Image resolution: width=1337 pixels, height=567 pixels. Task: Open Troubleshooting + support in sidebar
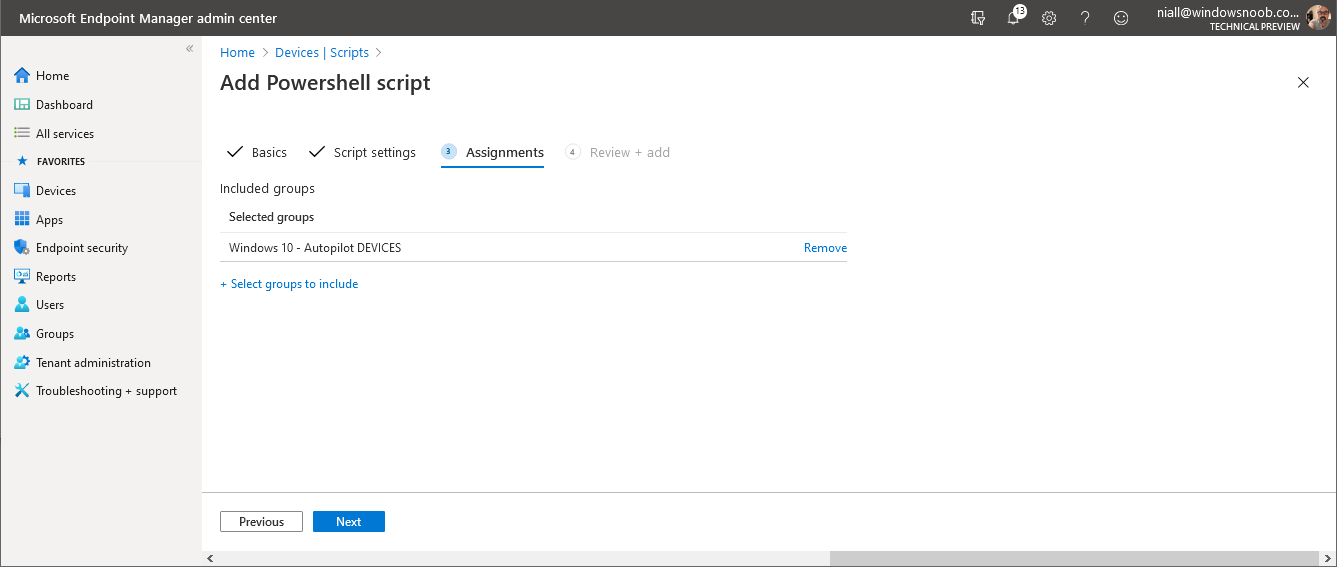[106, 391]
